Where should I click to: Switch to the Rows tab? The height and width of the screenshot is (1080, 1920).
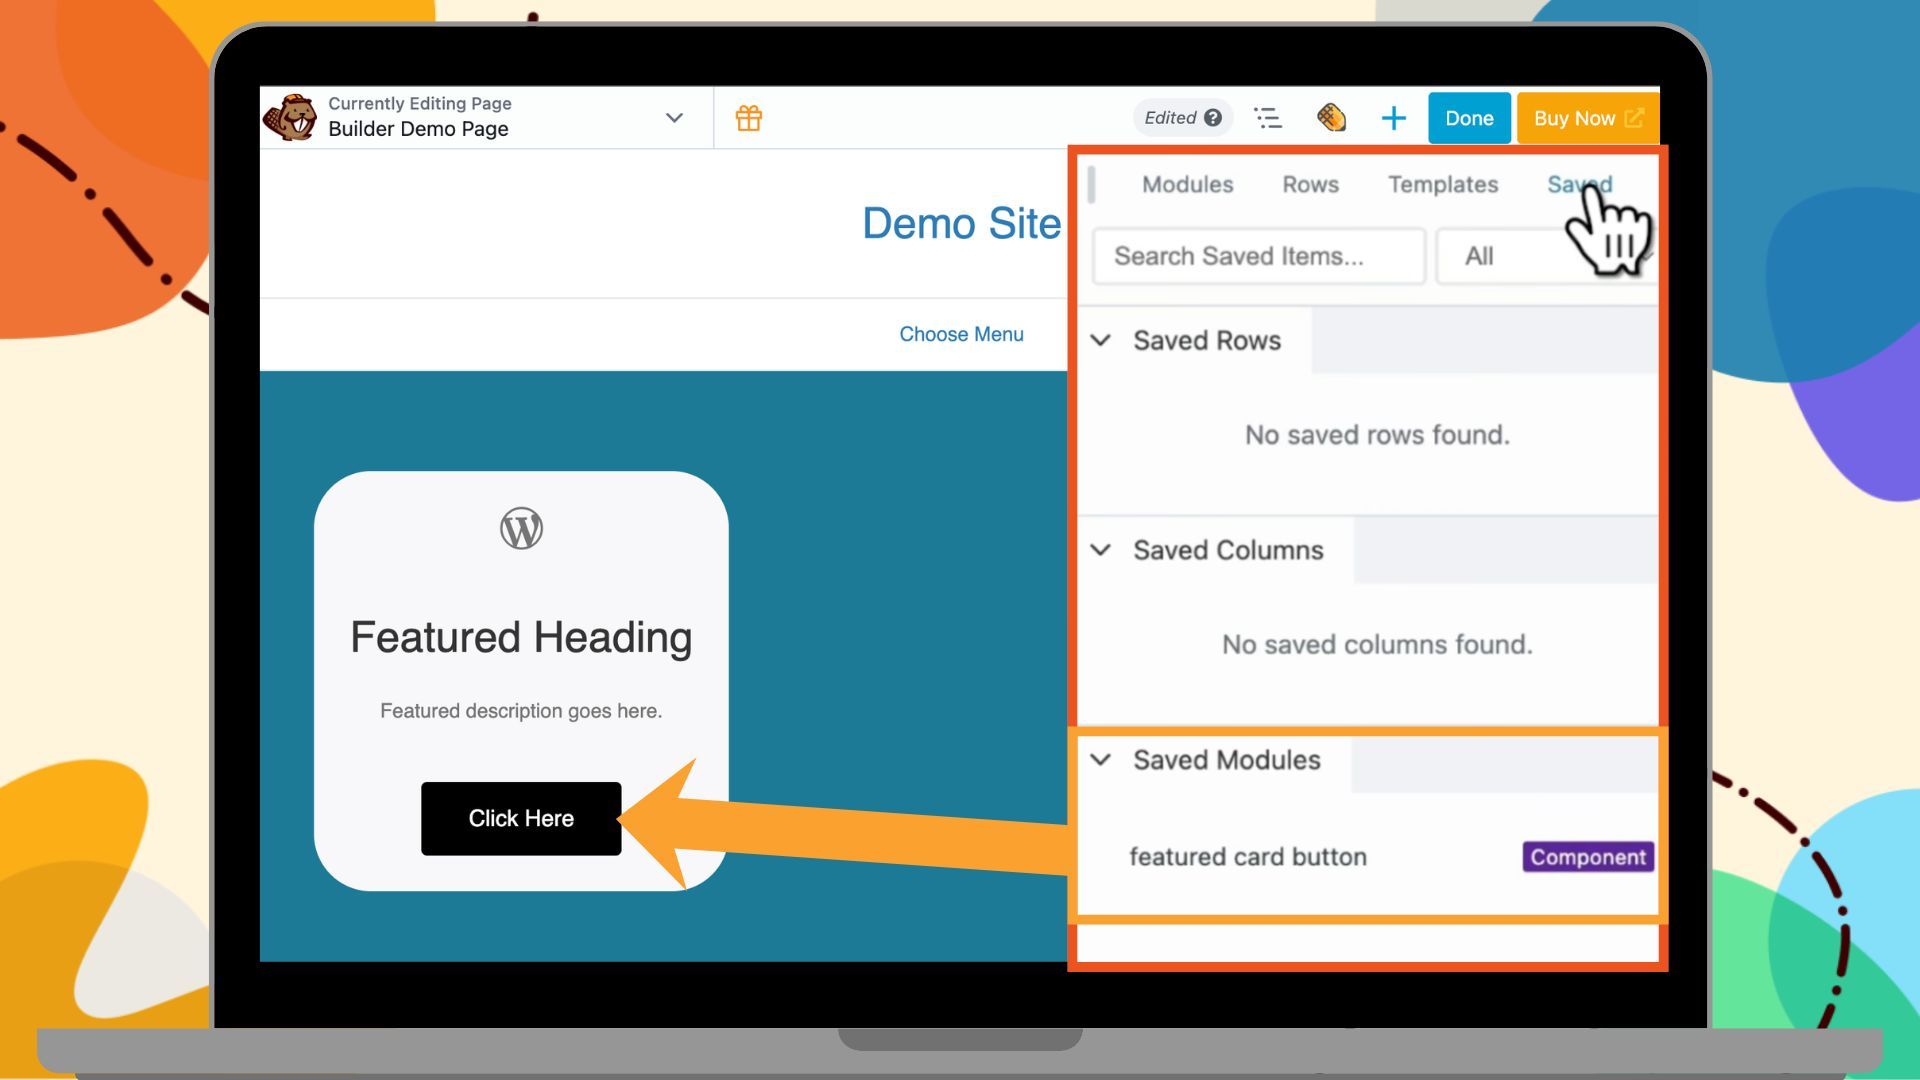pyautogui.click(x=1310, y=185)
